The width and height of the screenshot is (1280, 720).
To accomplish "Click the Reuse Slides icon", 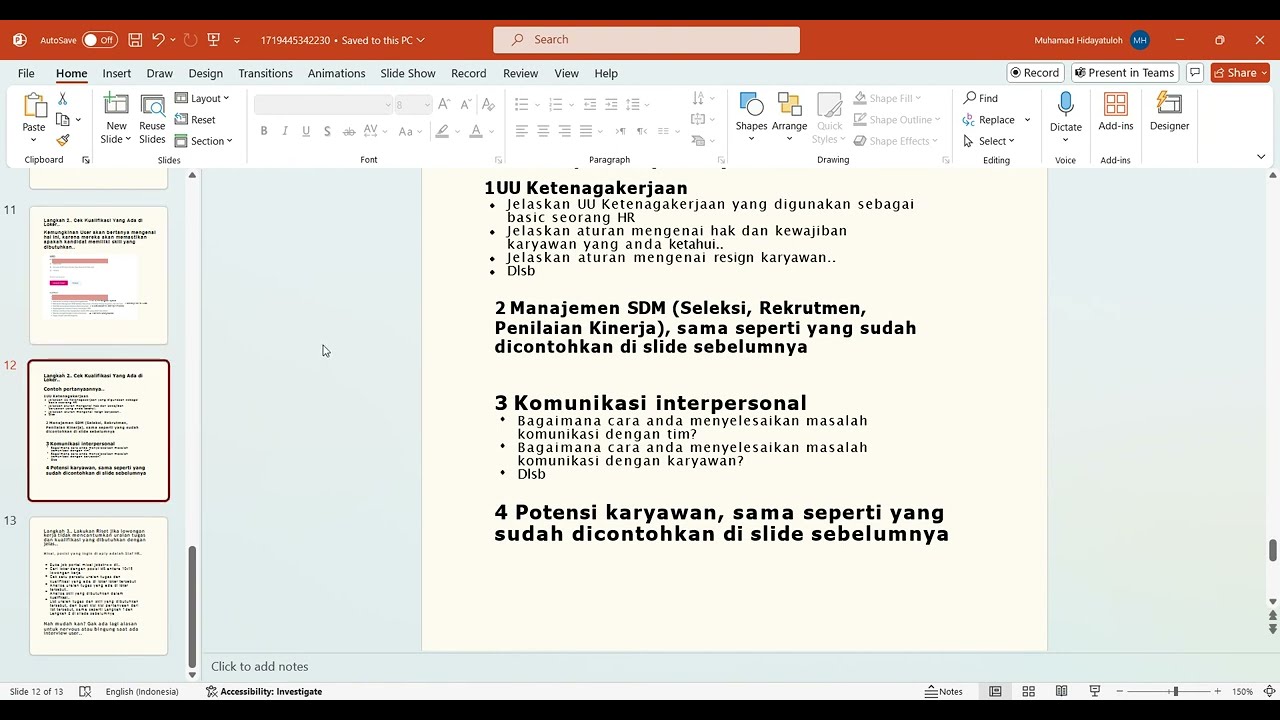I will click(x=152, y=106).
